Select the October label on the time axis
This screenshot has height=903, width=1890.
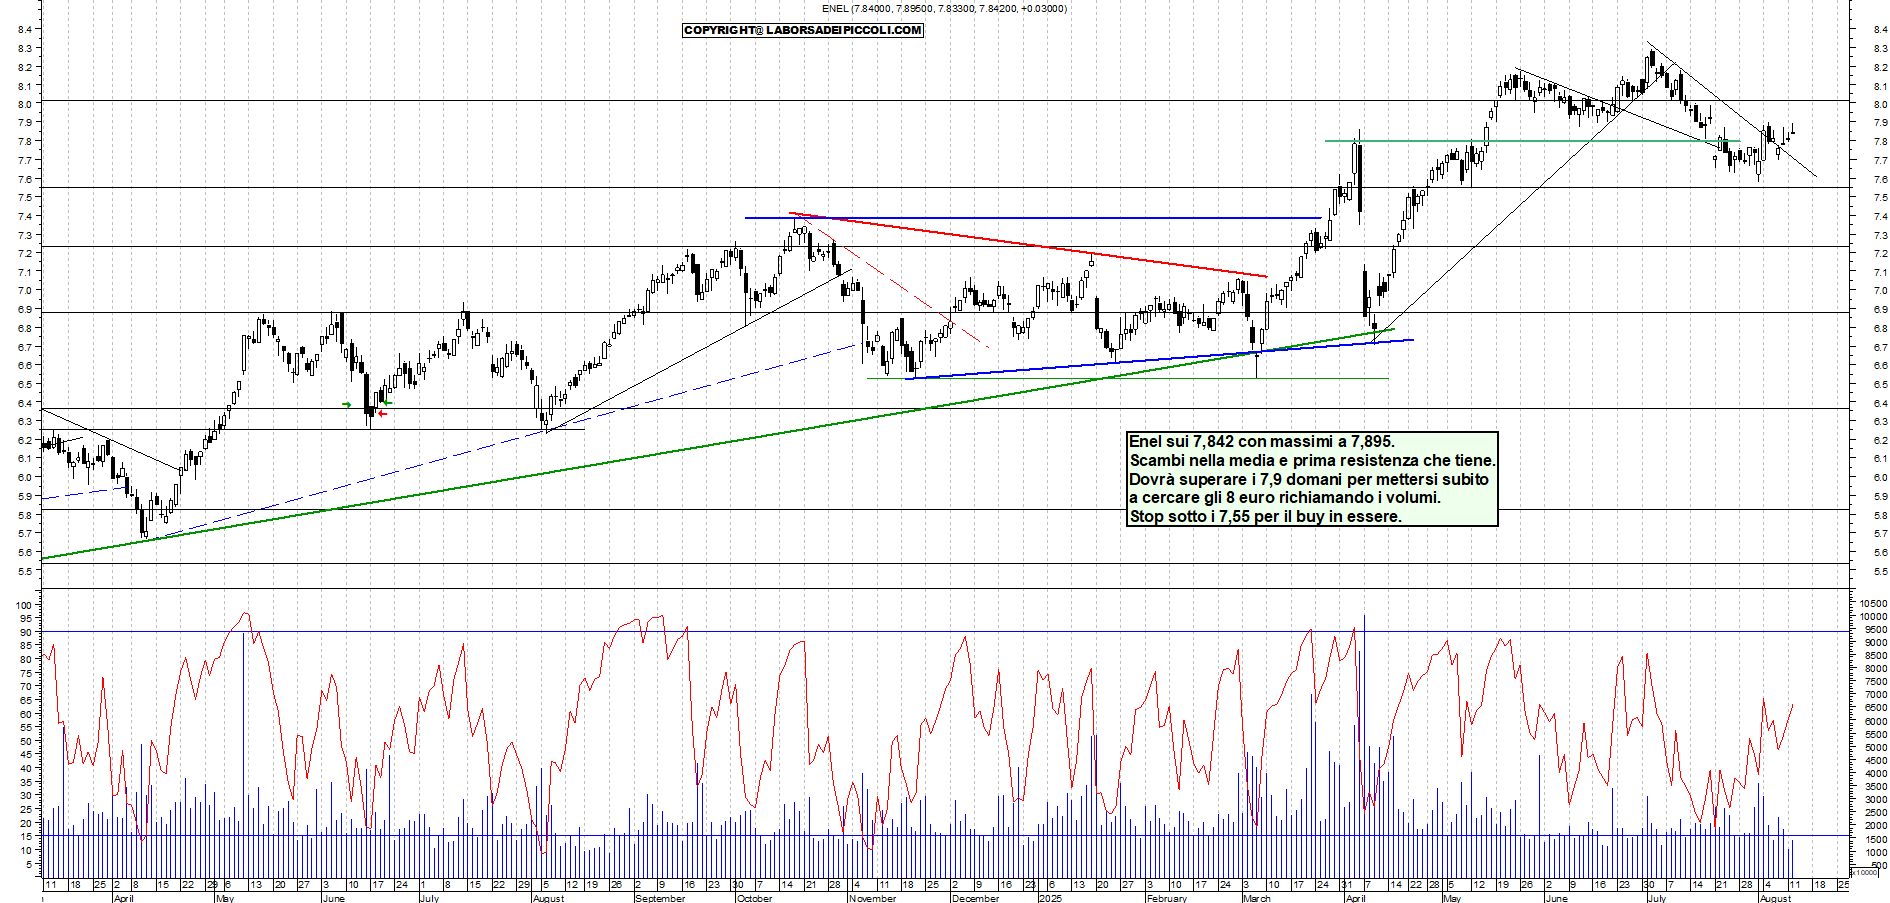tap(754, 898)
